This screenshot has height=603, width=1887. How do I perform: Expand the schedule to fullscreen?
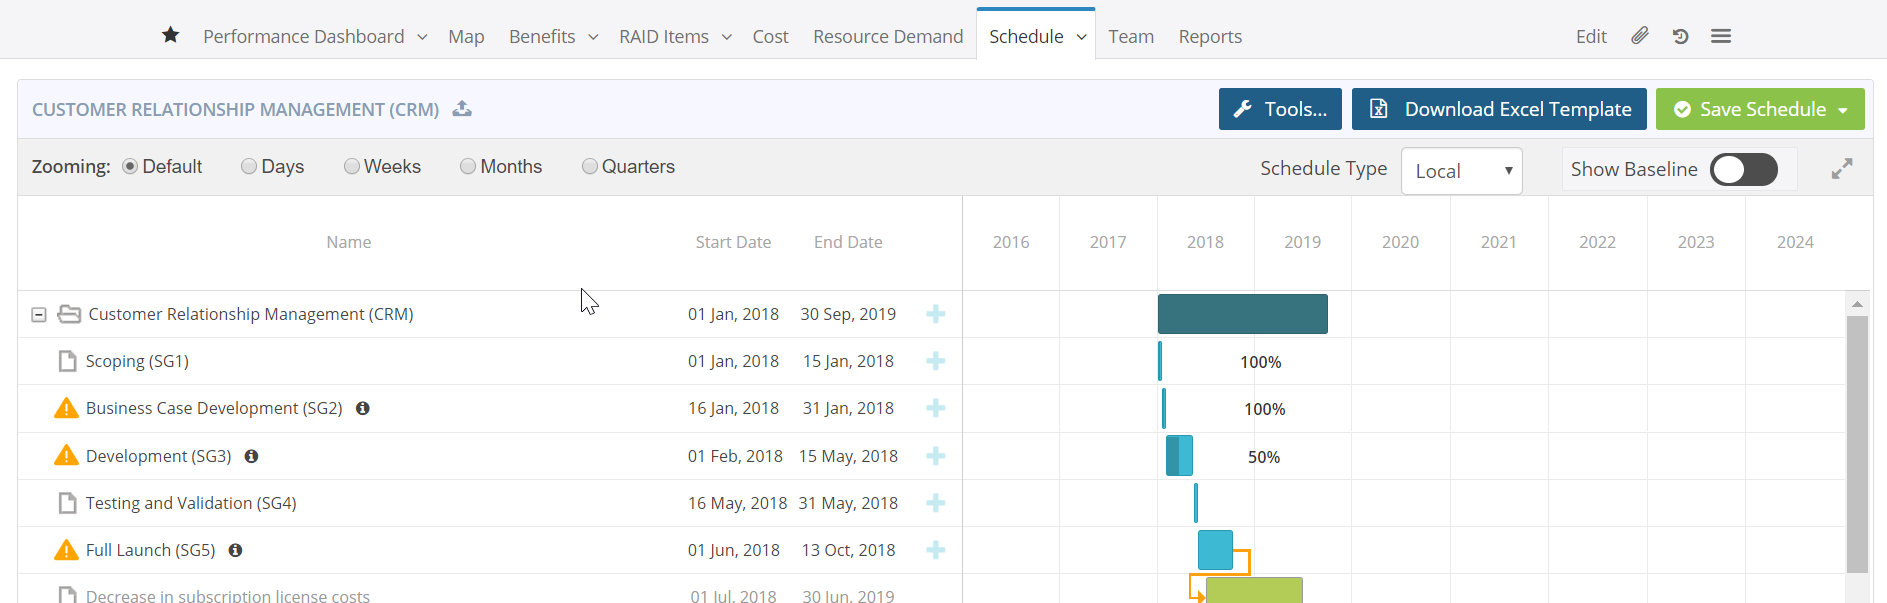pyautogui.click(x=1841, y=169)
